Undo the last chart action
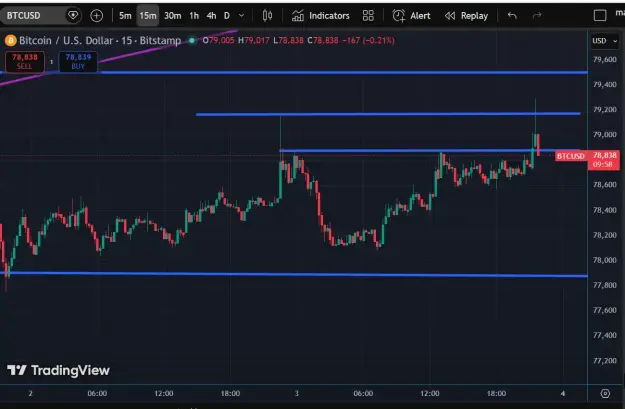Image resolution: width=625 pixels, height=409 pixels. (512, 16)
